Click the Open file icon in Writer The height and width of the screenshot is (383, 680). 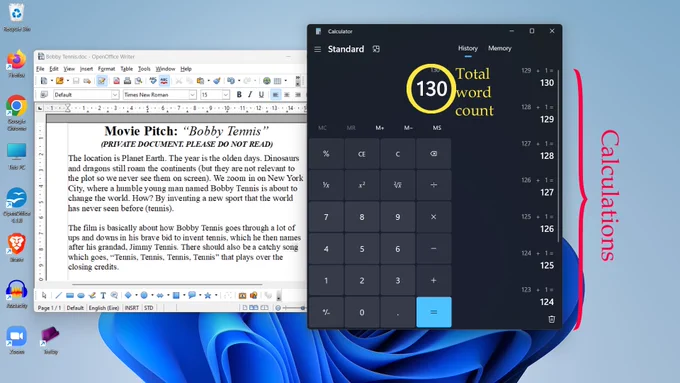click(59, 81)
